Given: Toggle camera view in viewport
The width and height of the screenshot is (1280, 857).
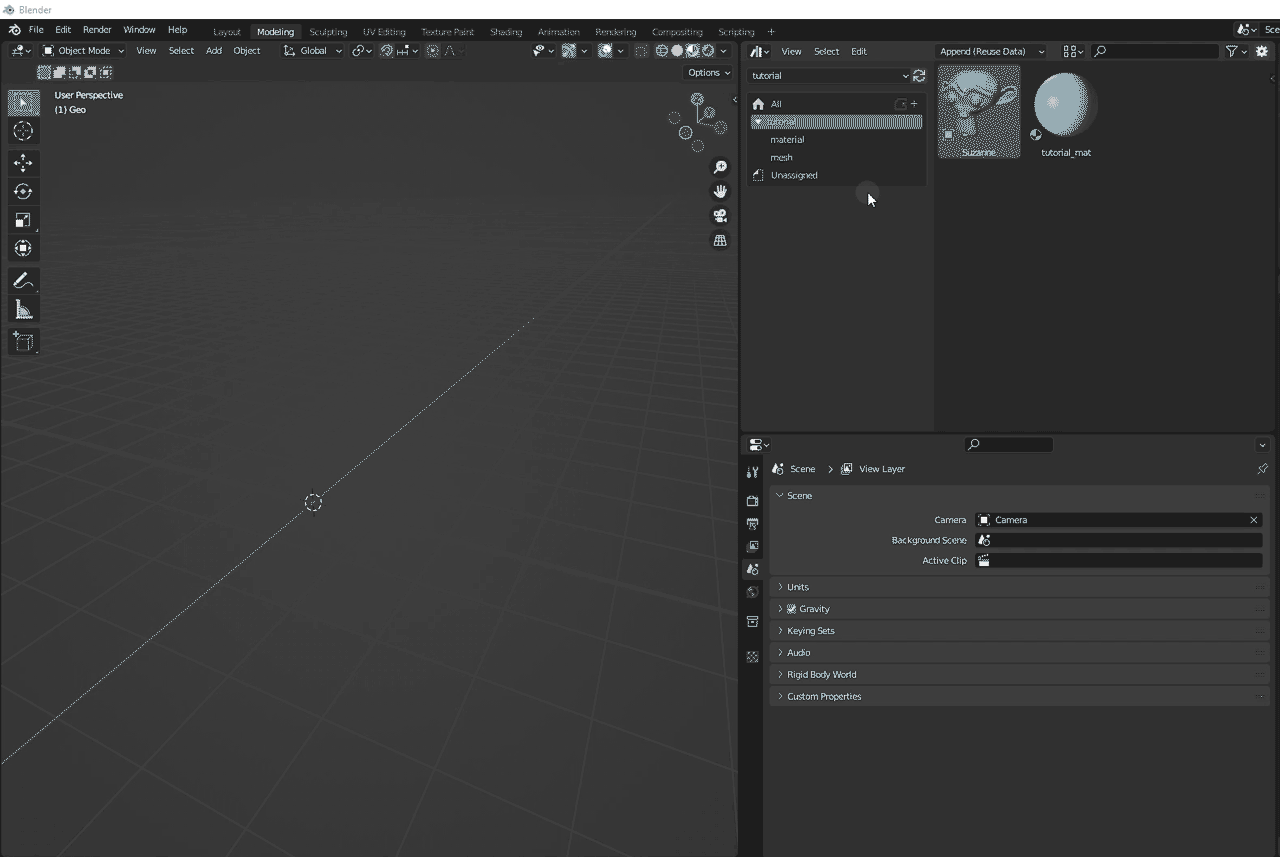Looking at the screenshot, I should click(x=720, y=216).
